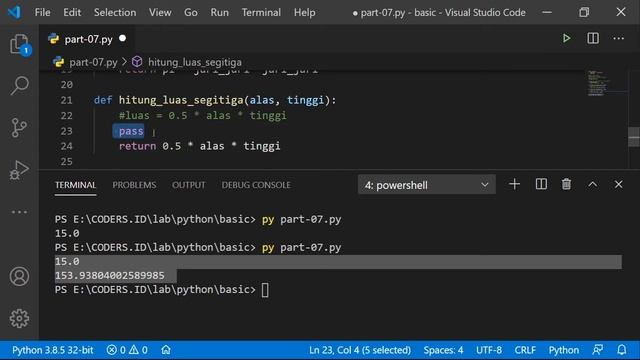The image size is (640, 360).
Task: Open feedback icon in status bar
Action: click(598, 350)
